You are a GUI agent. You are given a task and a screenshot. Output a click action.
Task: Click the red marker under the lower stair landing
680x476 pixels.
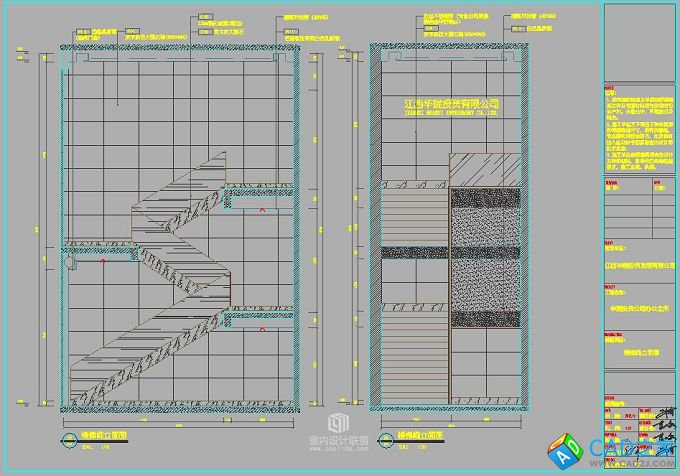(x=261, y=328)
